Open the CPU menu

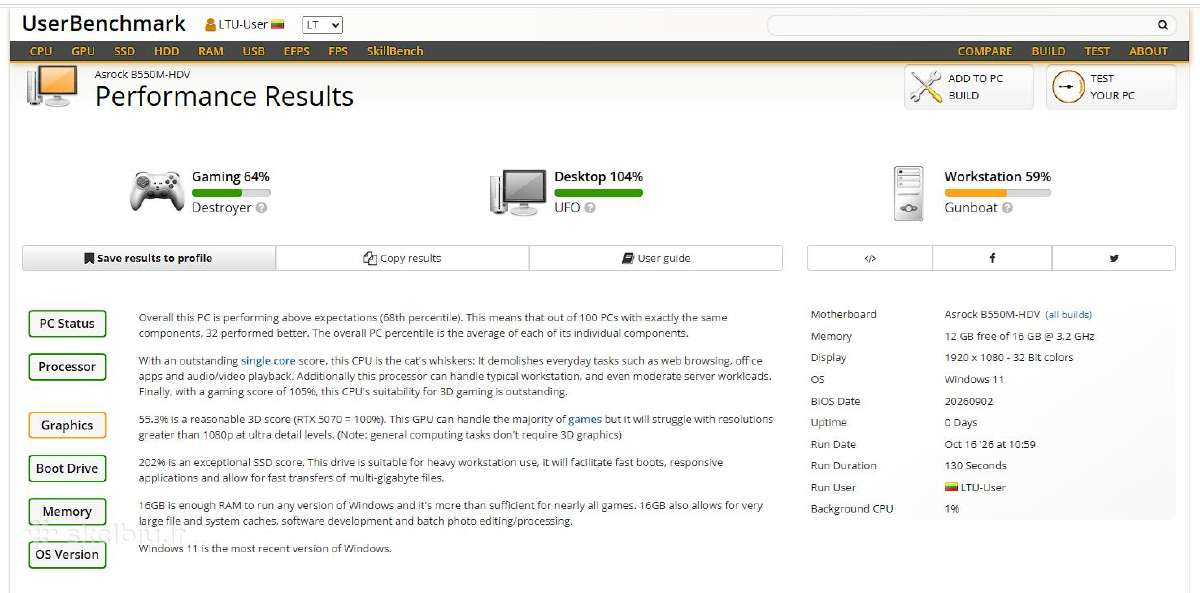point(41,51)
